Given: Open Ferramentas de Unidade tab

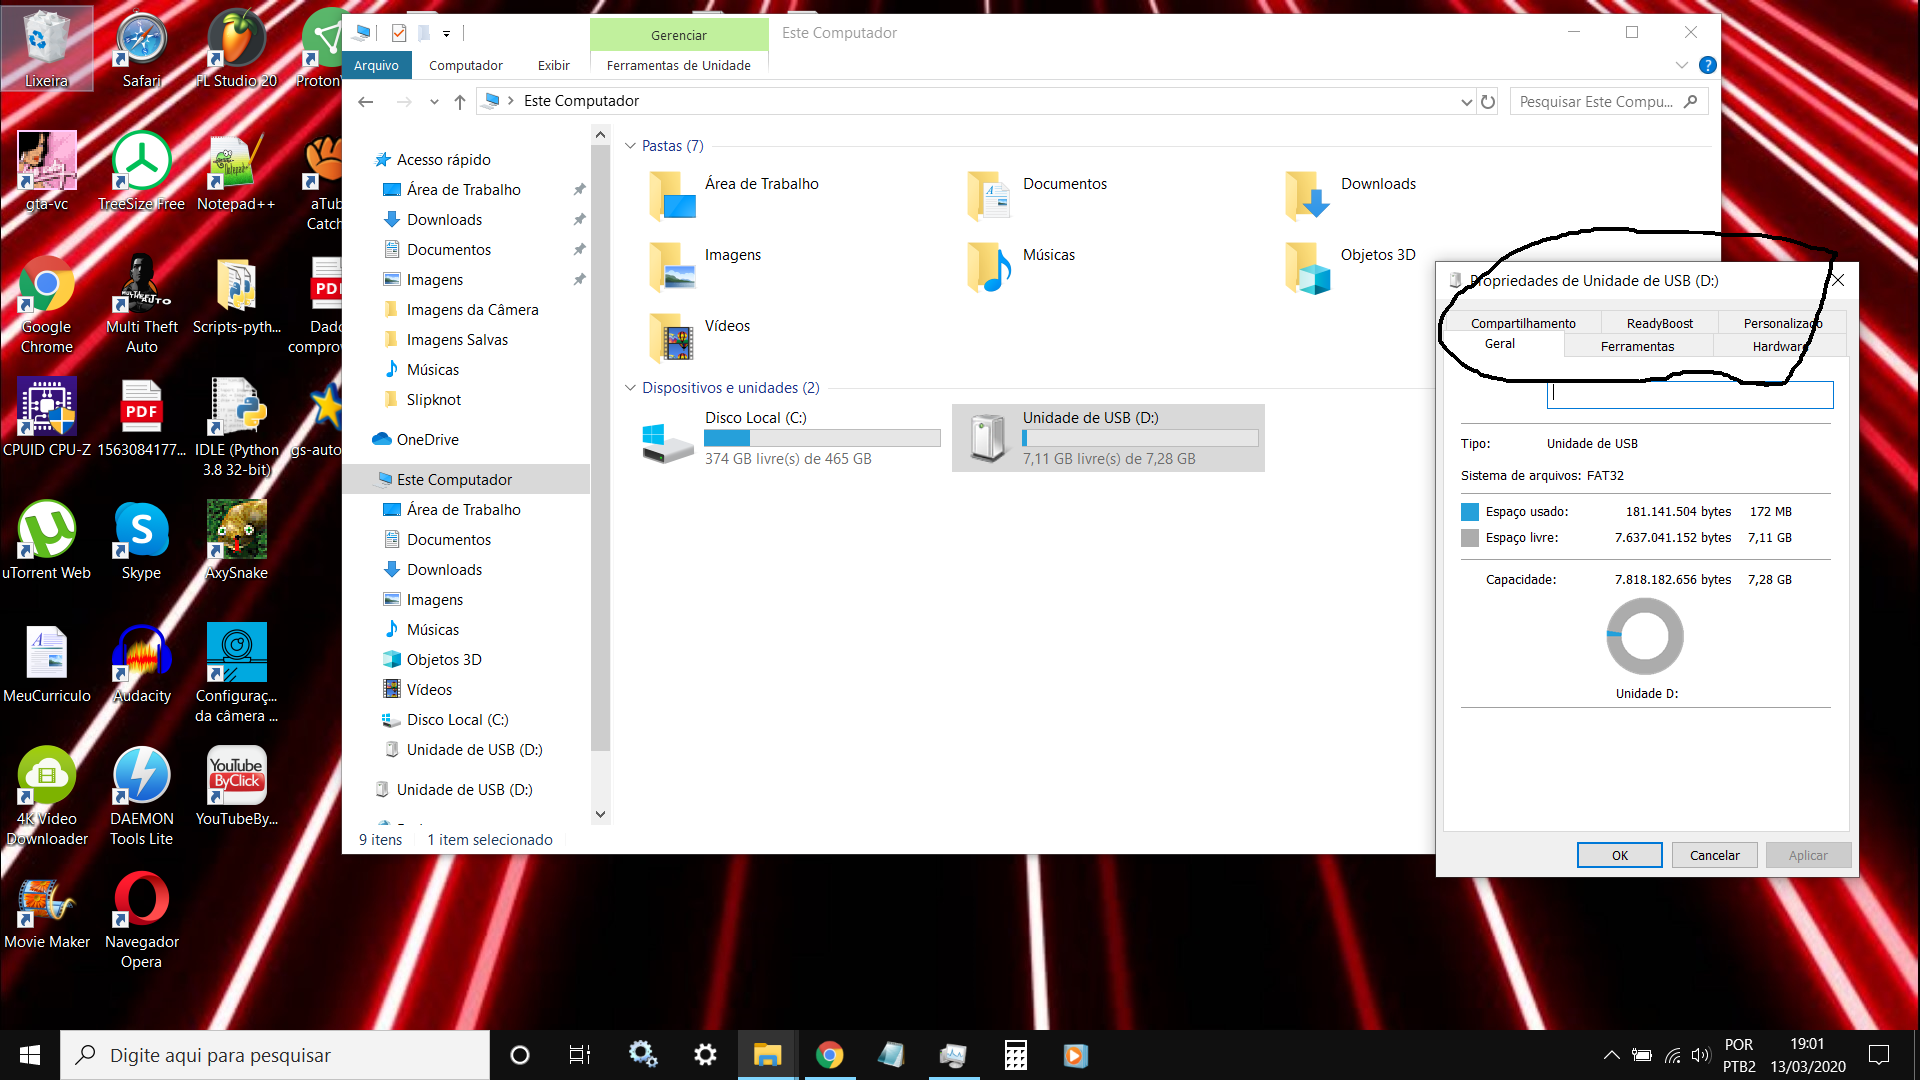Looking at the screenshot, I should [679, 65].
